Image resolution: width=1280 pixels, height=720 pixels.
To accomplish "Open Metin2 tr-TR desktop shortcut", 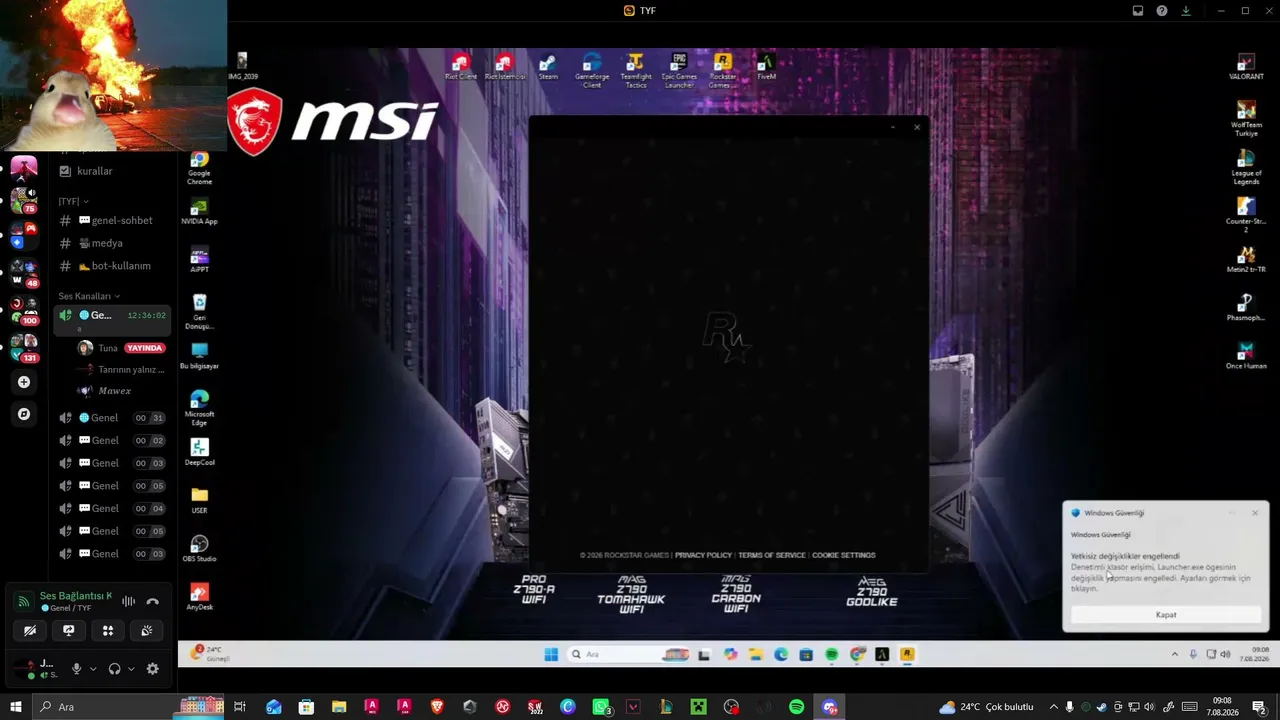I will (x=1246, y=260).
